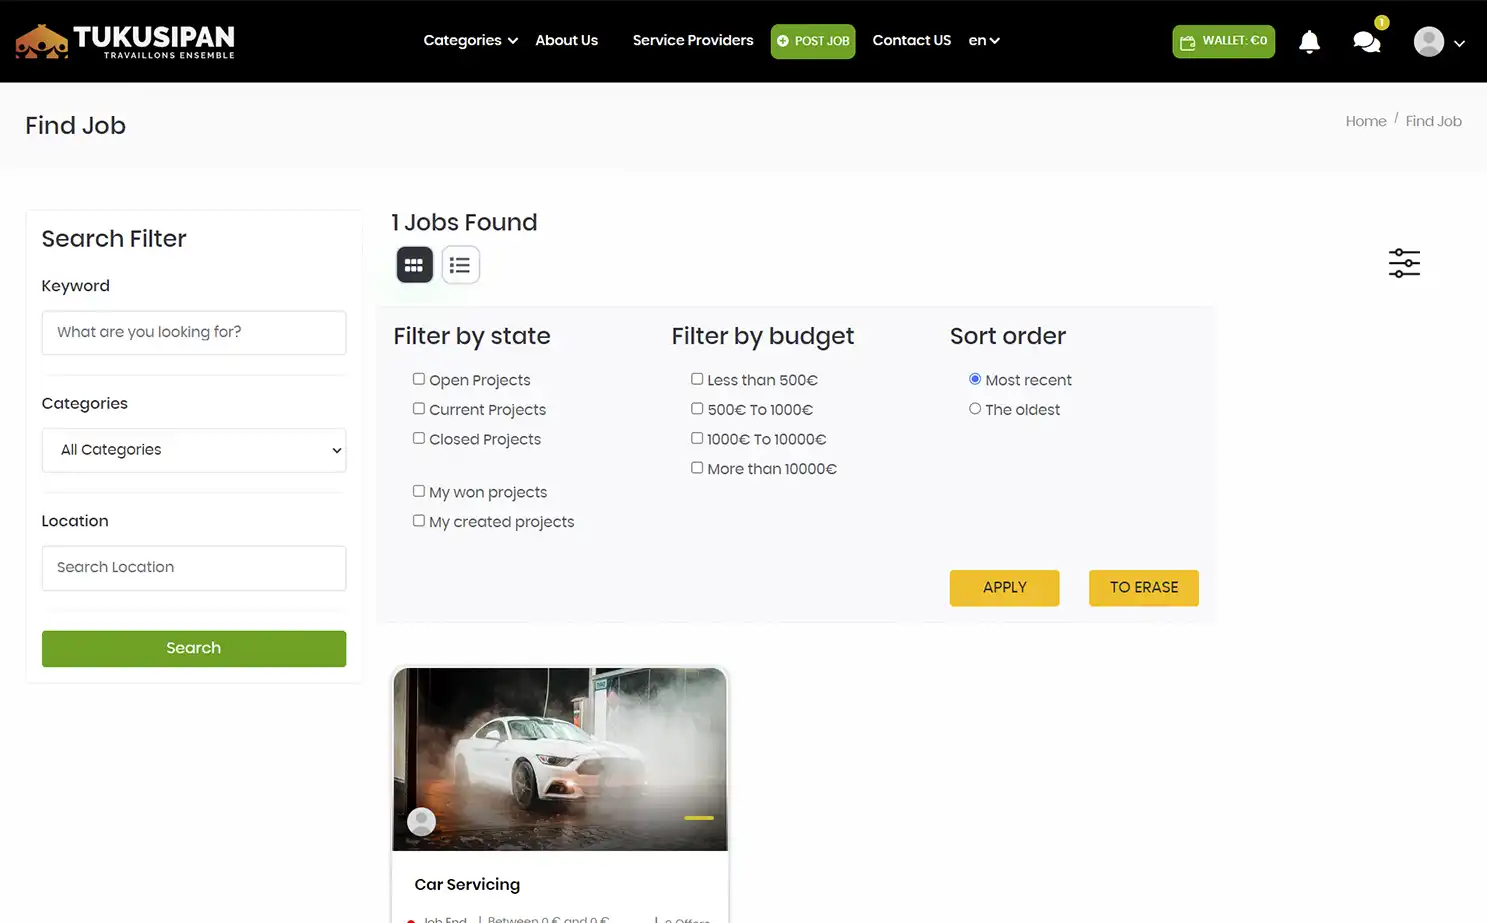Click the keyword search input field
This screenshot has height=923, width=1487.
click(x=193, y=332)
